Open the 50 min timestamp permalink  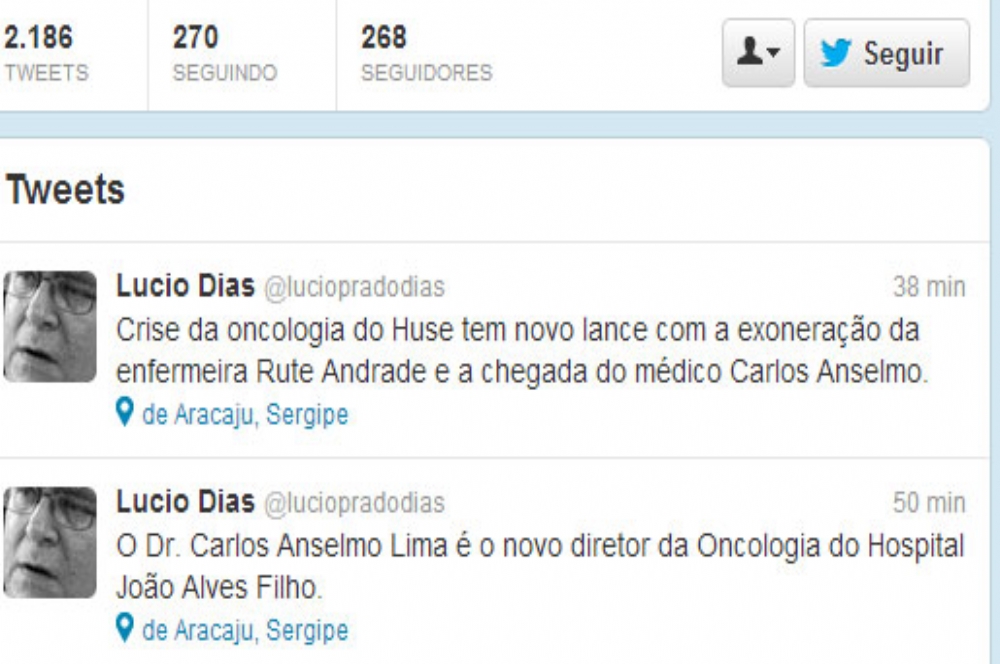(929, 503)
